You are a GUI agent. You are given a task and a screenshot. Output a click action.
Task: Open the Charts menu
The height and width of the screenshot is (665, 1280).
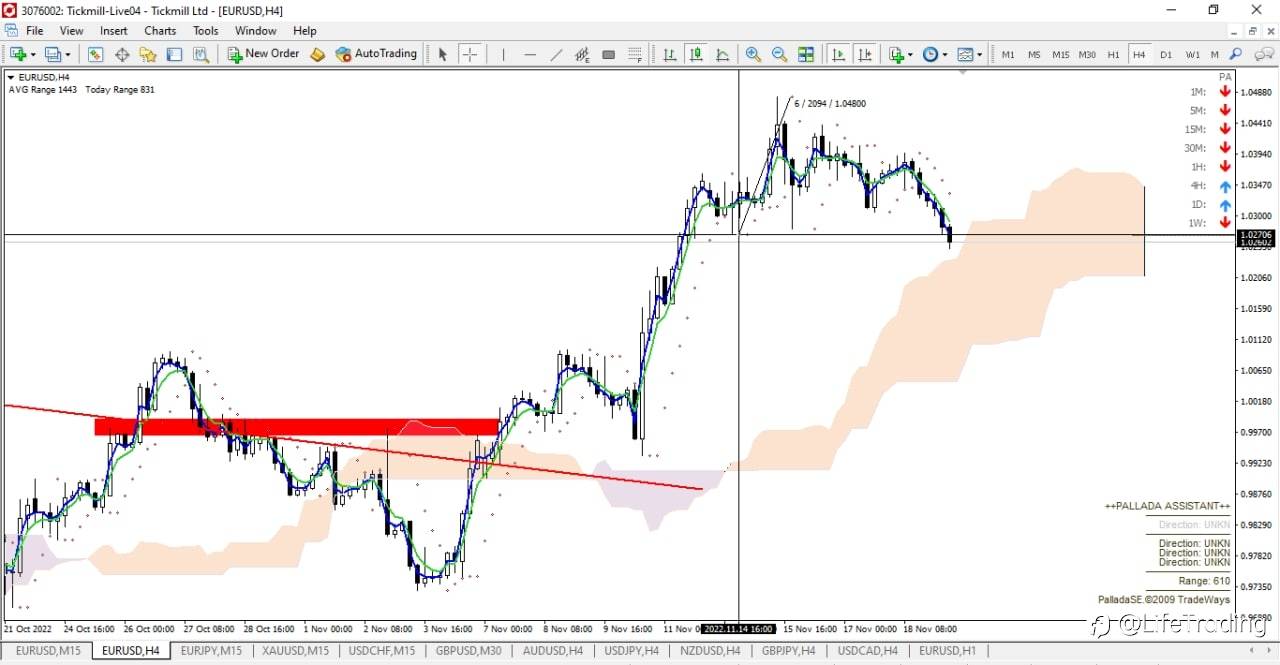160,31
